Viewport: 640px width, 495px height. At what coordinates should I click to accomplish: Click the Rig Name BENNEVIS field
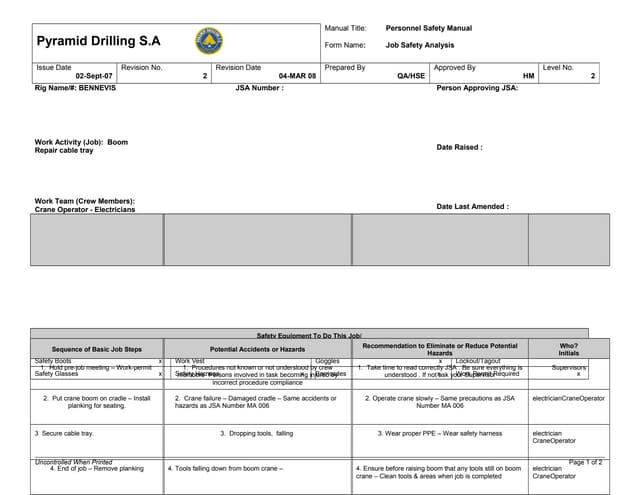[x=75, y=88]
